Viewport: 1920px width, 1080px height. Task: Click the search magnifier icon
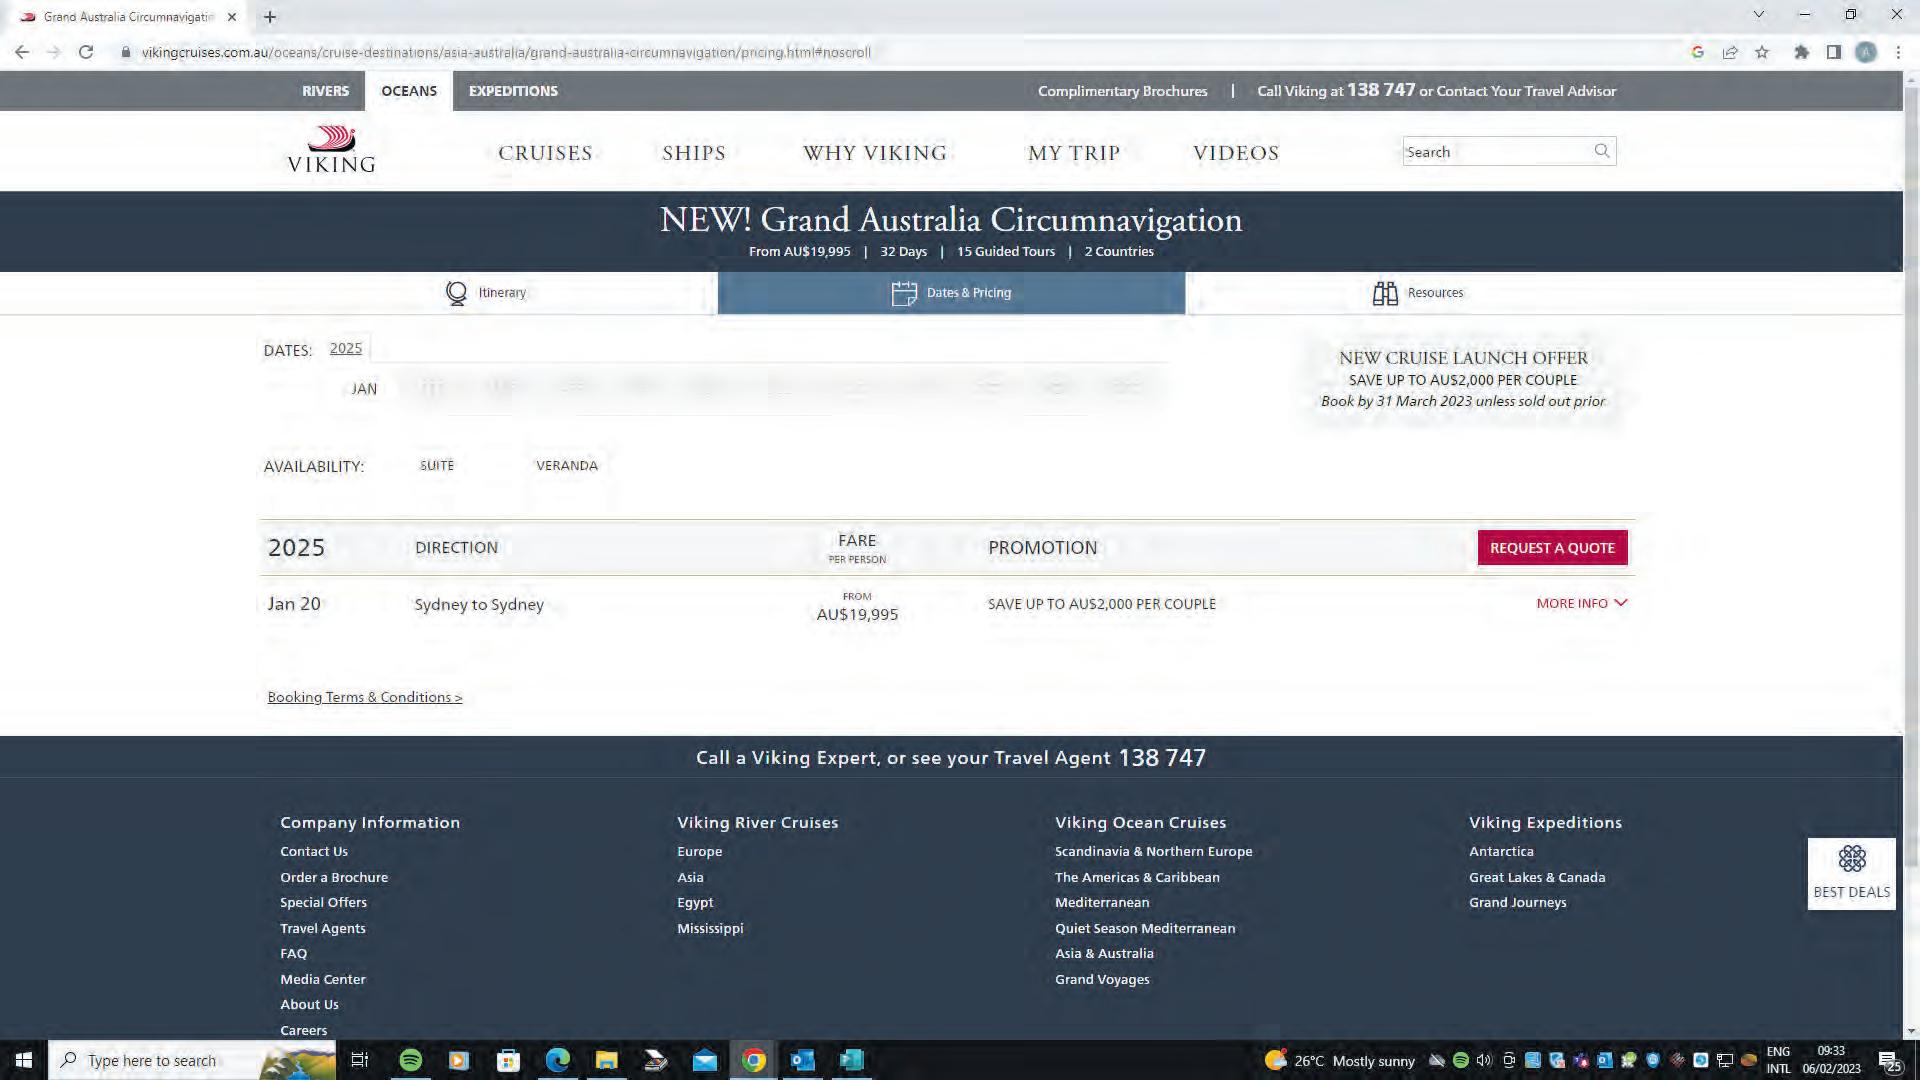[x=1601, y=151]
